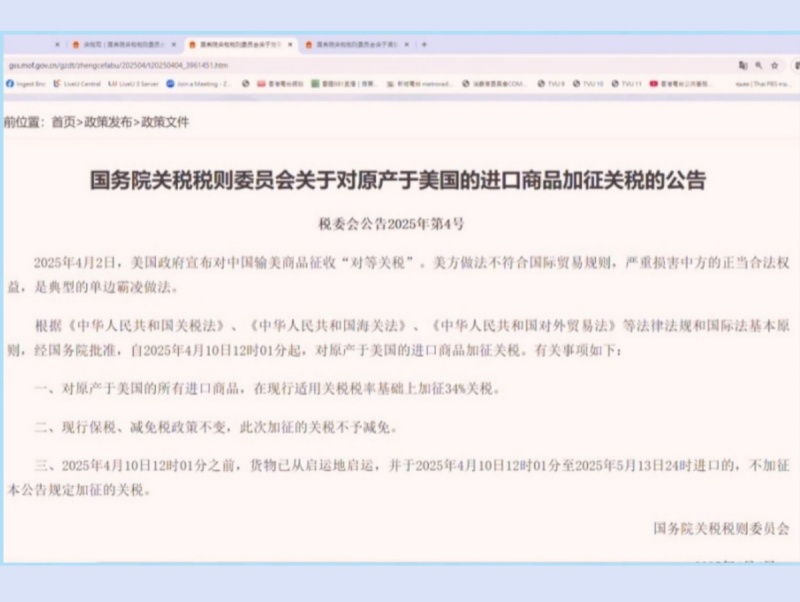Open the TVU 11 bookmark
Image resolution: width=800 pixels, height=602 pixels.
tap(627, 84)
